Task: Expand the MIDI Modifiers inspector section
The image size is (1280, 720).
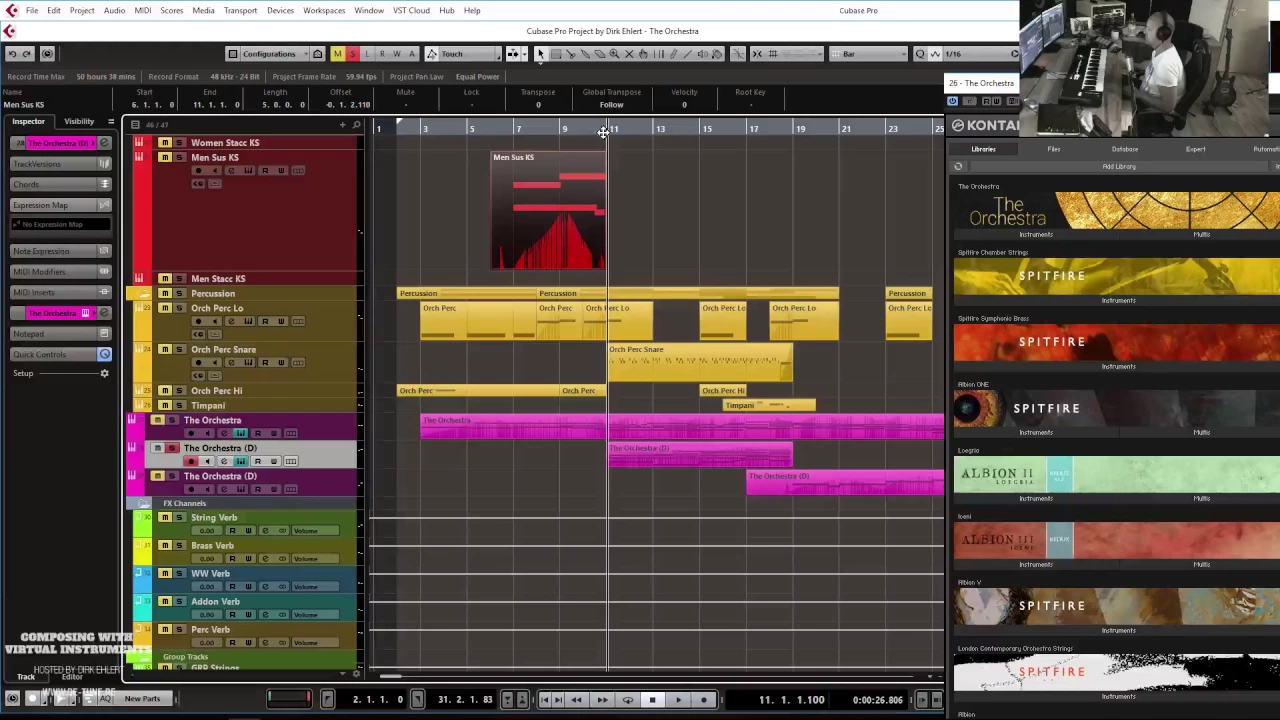Action: pos(58,272)
